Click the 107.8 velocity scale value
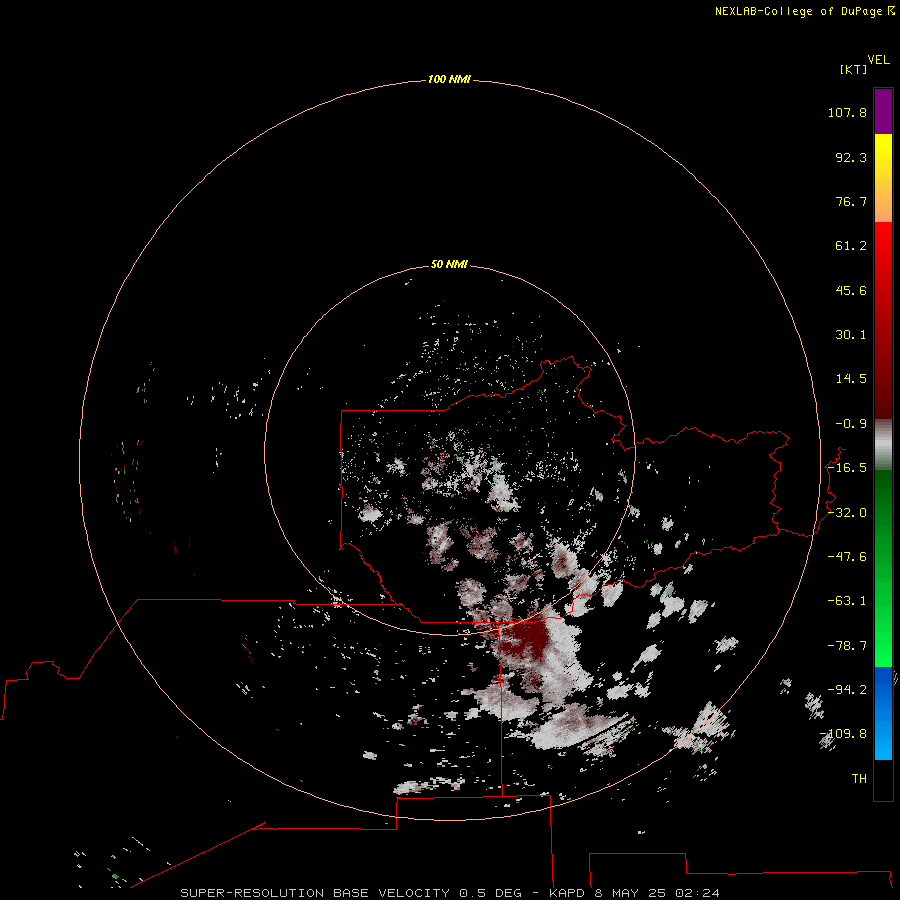Image resolution: width=900 pixels, height=900 pixels. click(847, 112)
